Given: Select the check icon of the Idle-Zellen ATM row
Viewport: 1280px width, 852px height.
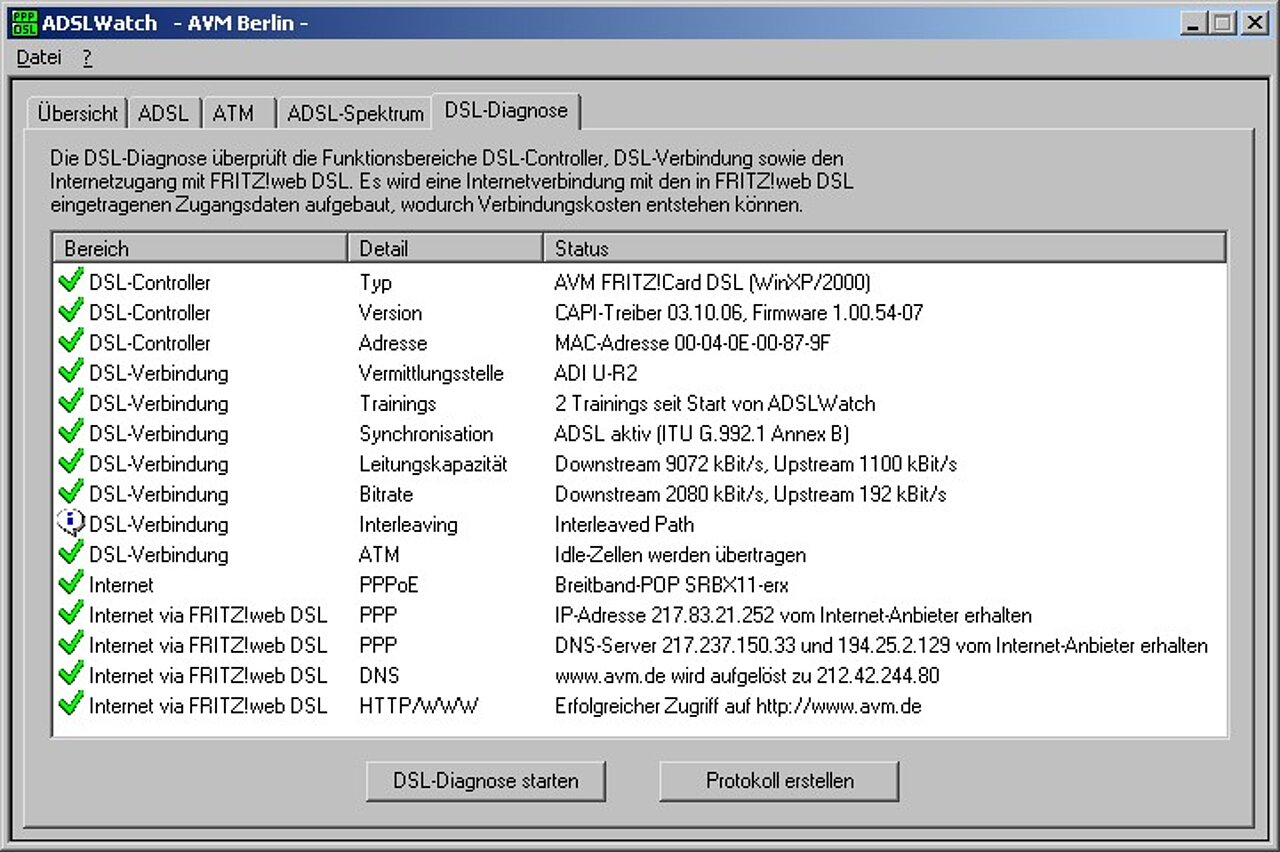Looking at the screenshot, I should pos(71,554).
